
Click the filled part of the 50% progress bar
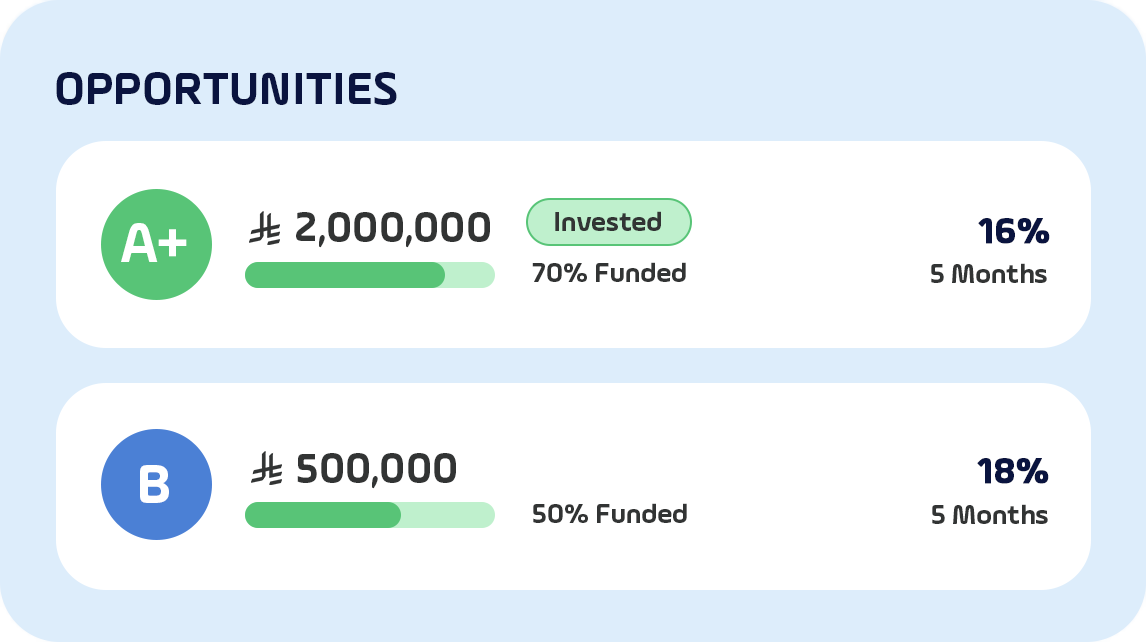click(x=322, y=515)
